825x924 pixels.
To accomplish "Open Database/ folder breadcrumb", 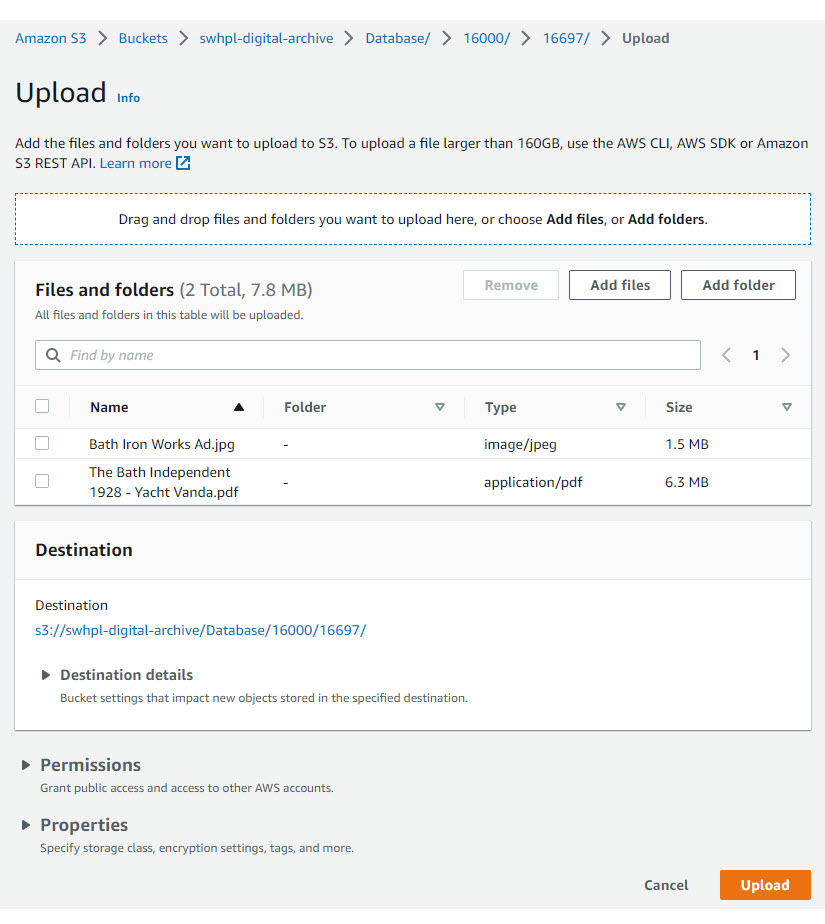I will (398, 38).
